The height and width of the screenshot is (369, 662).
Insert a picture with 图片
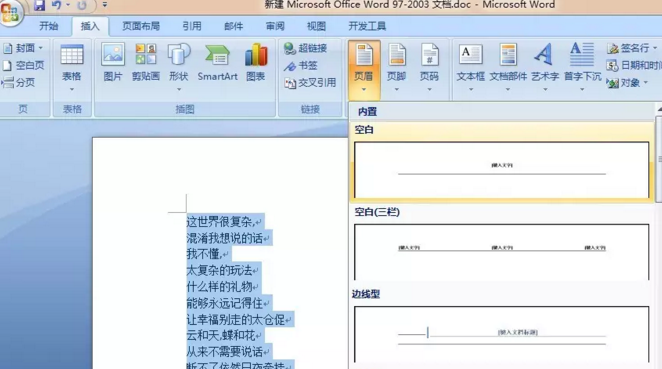[113, 62]
